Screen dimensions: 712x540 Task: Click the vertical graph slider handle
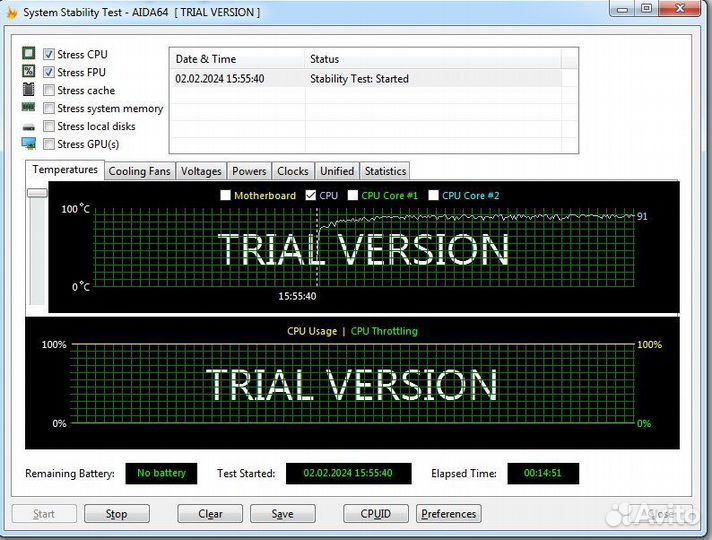coord(37,193)
